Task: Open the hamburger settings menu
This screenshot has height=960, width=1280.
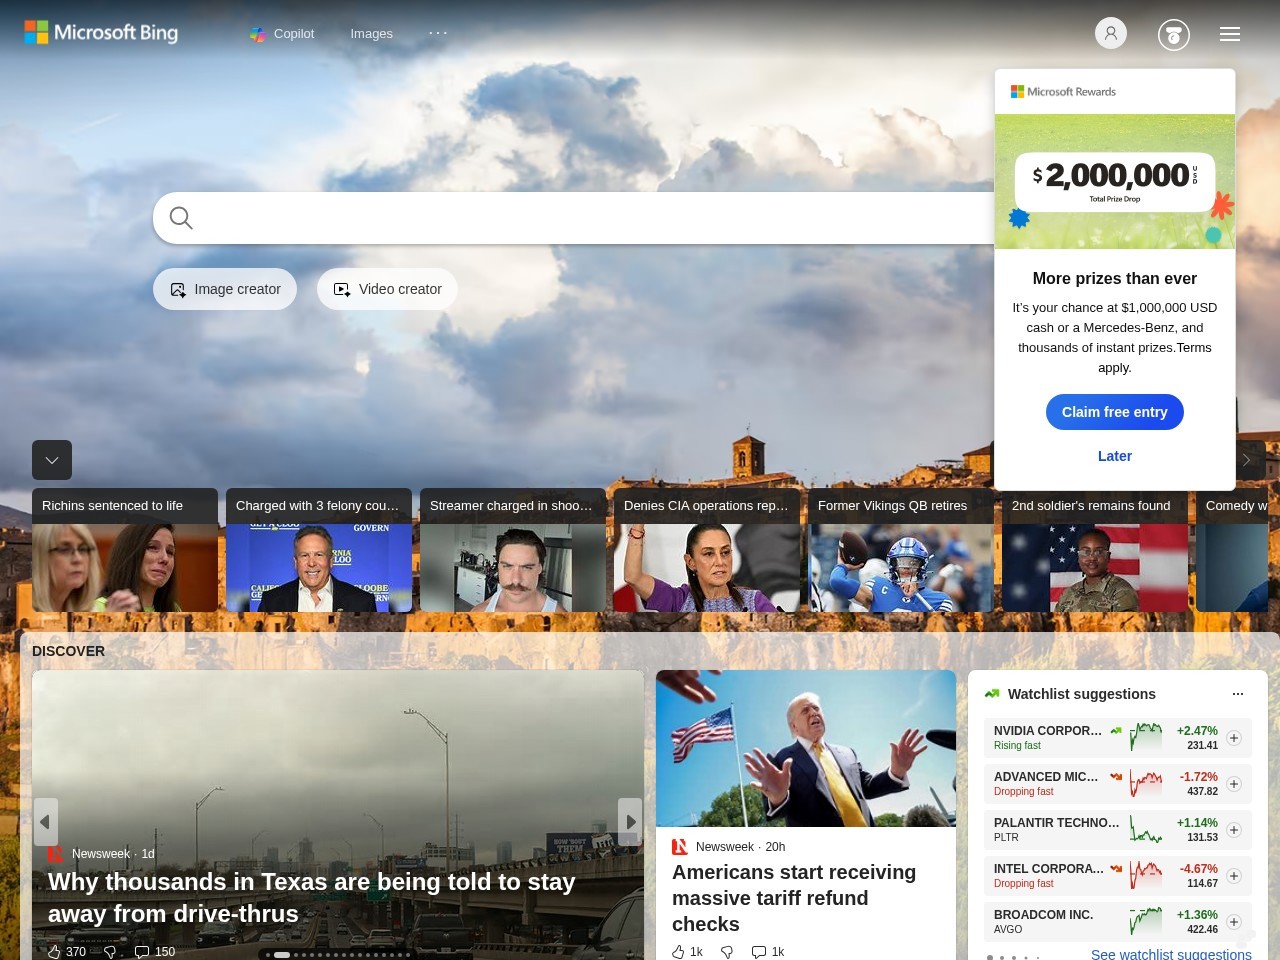Action: tap(1230, 34)
